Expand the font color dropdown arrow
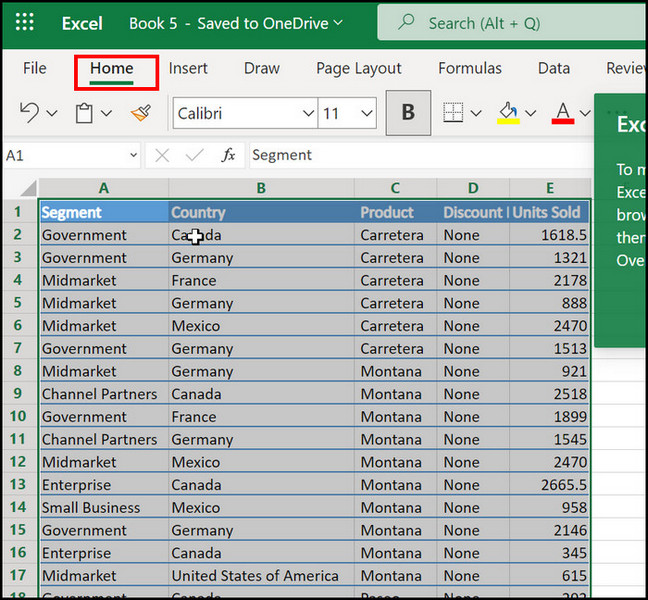648x600 pixels. click(x=585, y=113)
